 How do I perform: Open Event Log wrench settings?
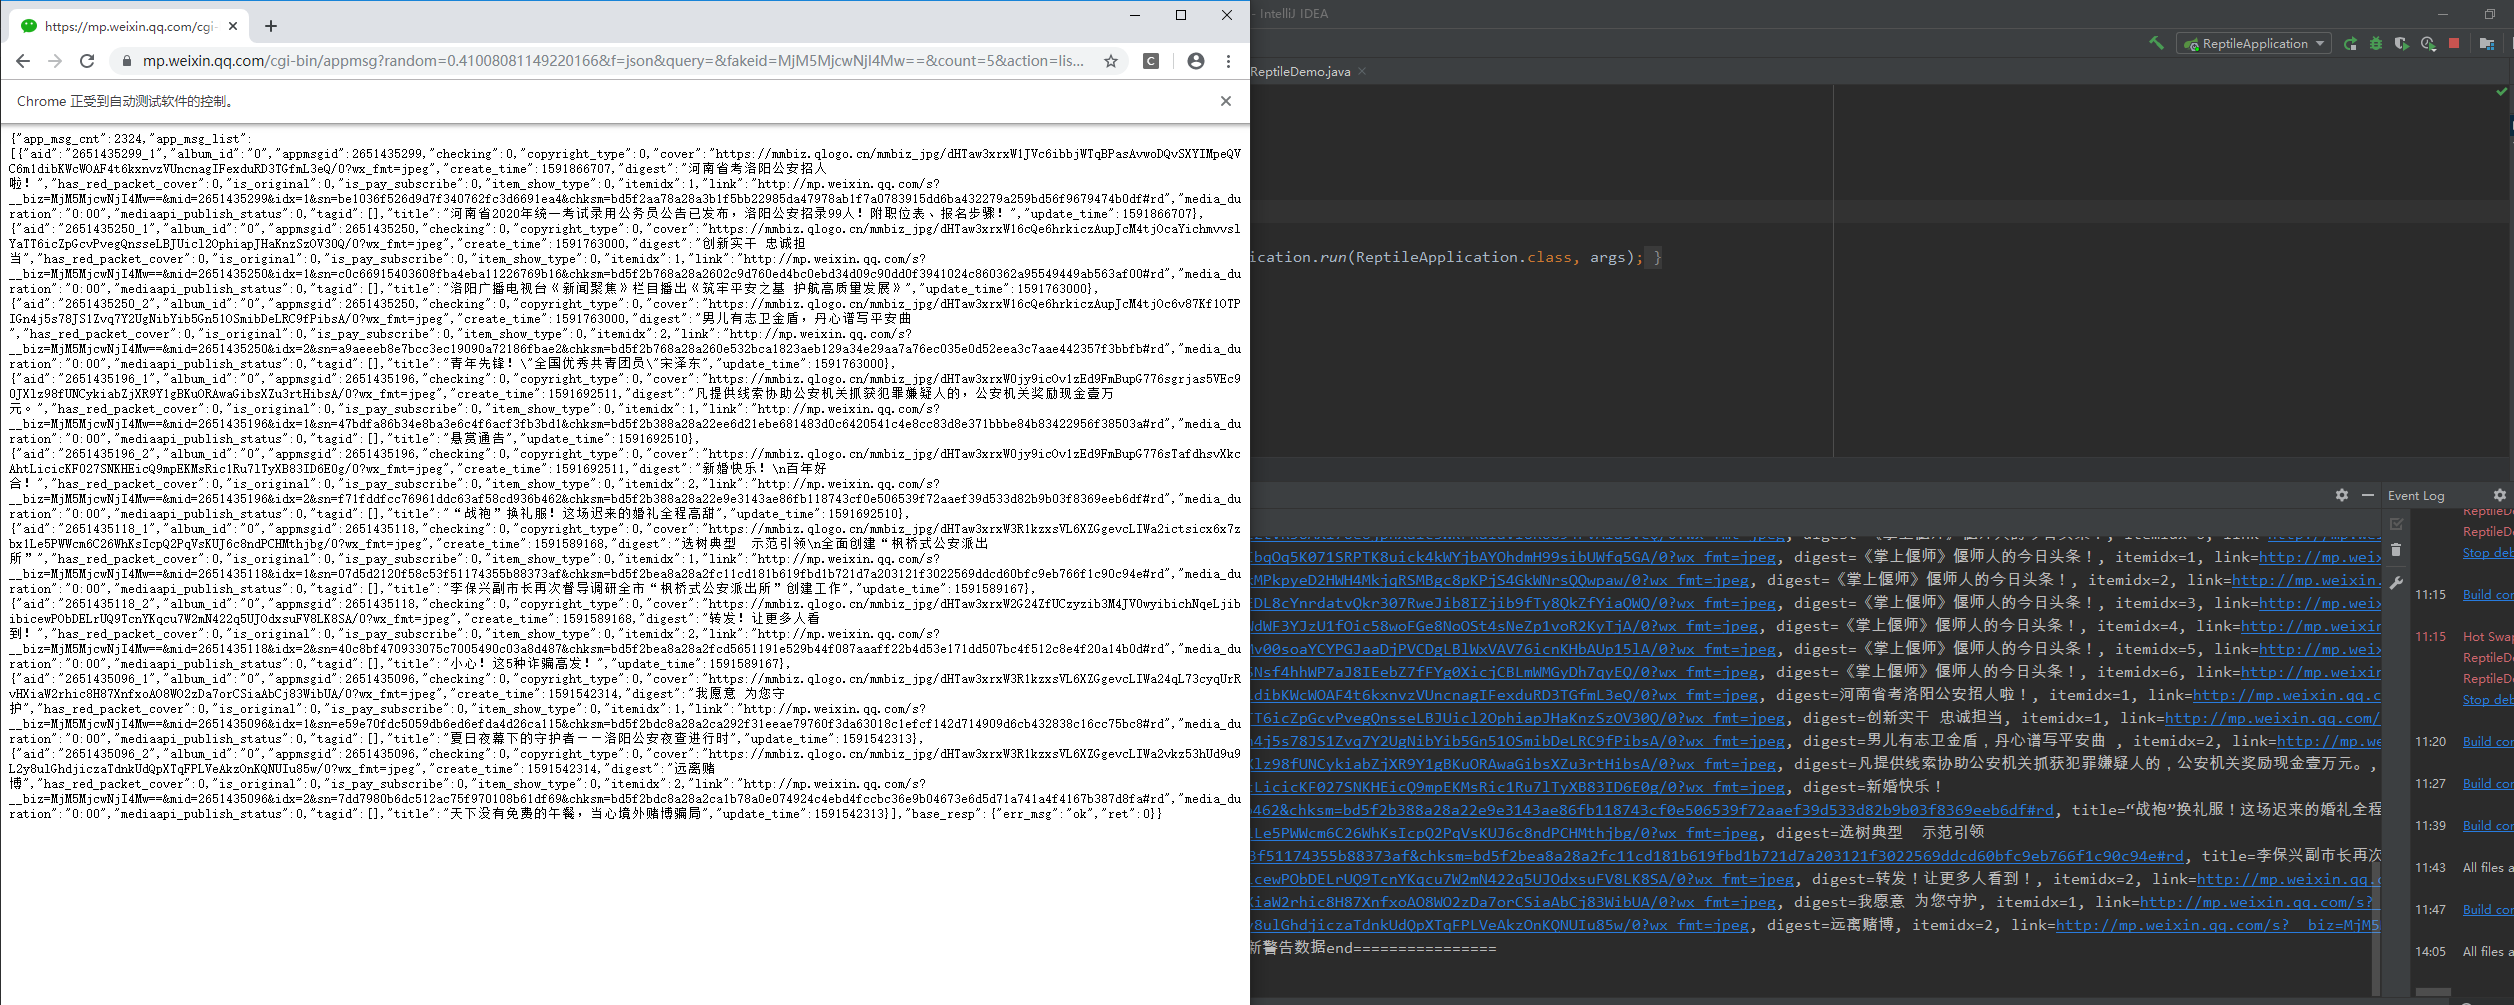[2396, 583]
